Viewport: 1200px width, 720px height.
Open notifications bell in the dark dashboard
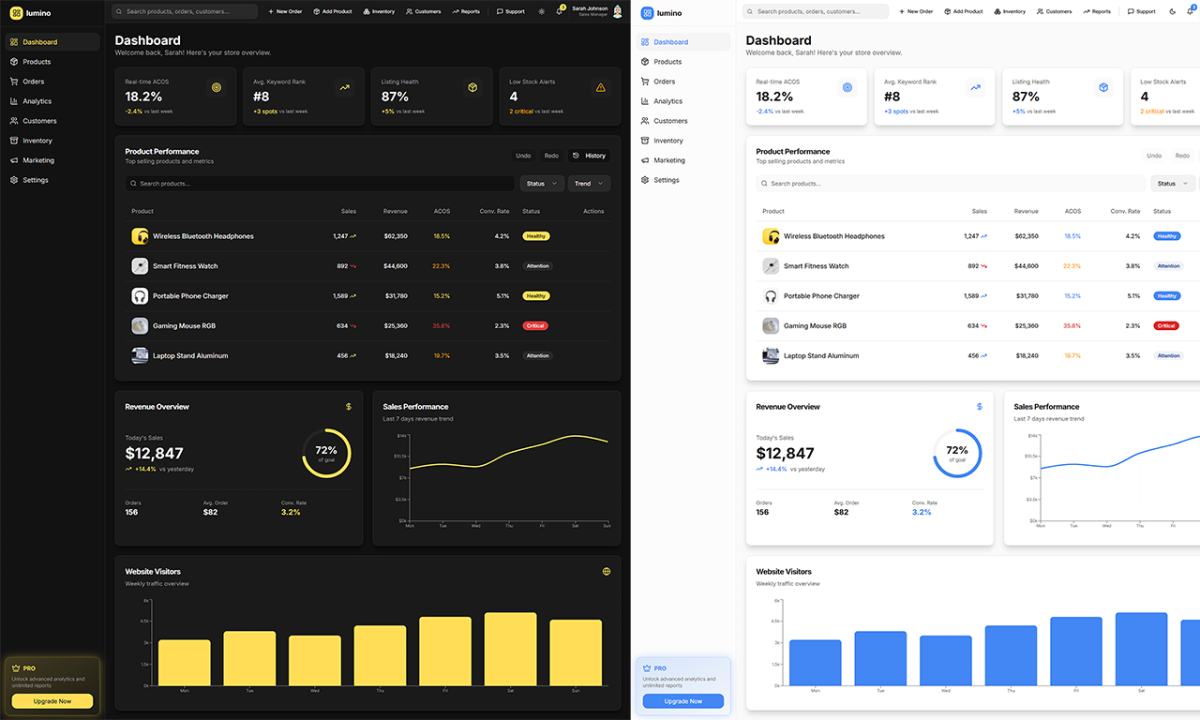tap(560, 11)
